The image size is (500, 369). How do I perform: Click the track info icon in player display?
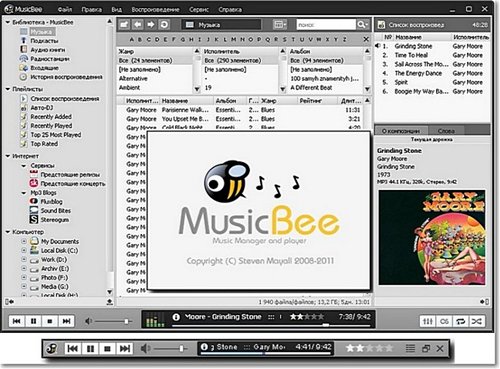click(176, 317)
